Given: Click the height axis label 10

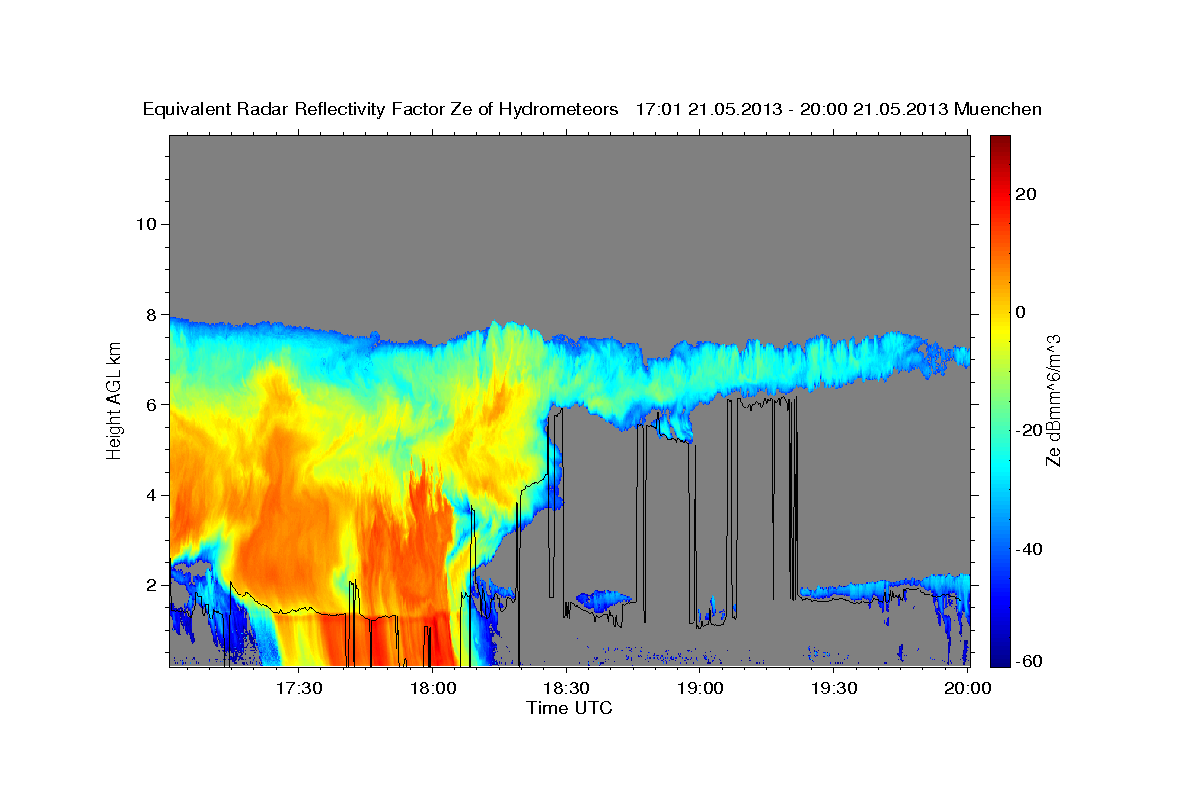Looking at the screenshot, I should click(145, 224).
